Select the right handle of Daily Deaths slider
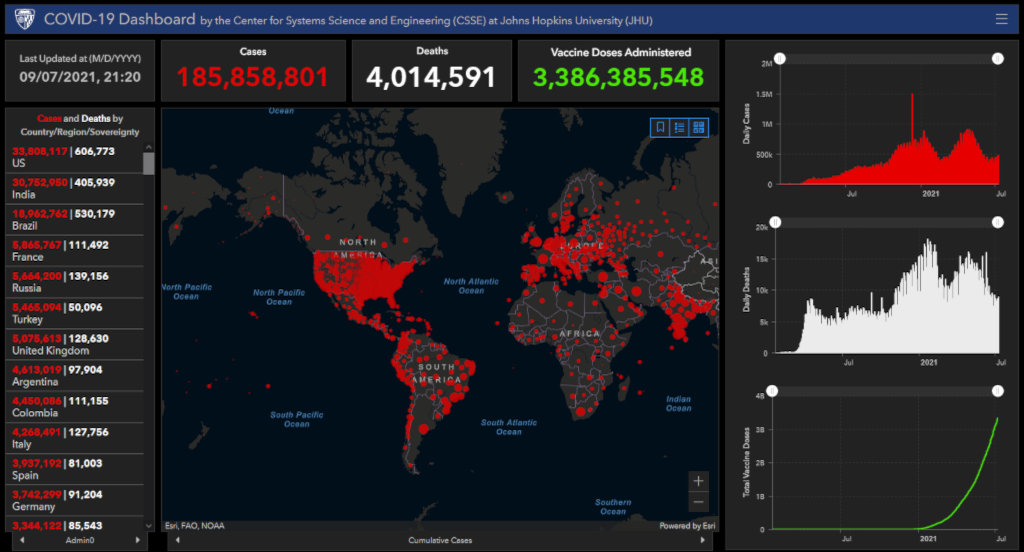Viewport: 1024px width, 552px height. (x=998, y=222)
